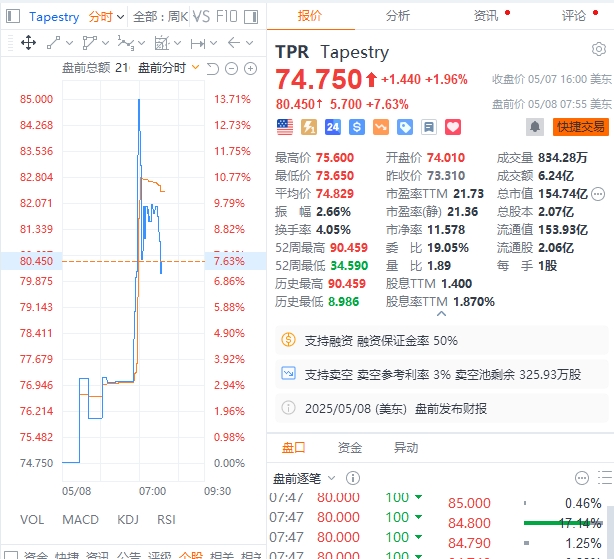Collapse the quote details with up chevron

pos(441,314)
